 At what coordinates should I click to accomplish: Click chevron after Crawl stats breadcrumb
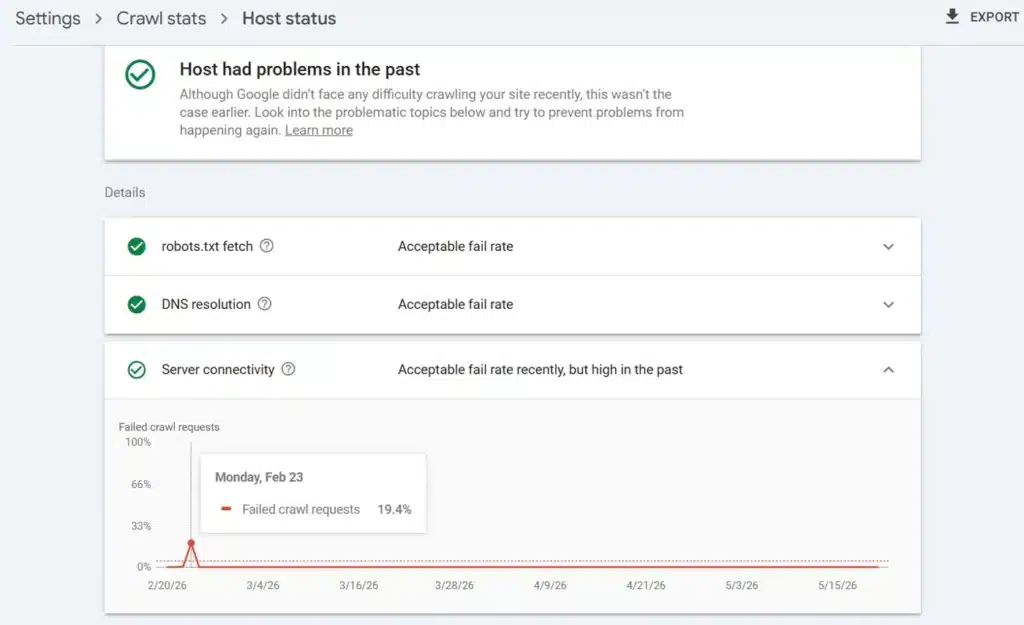[224, 18]
